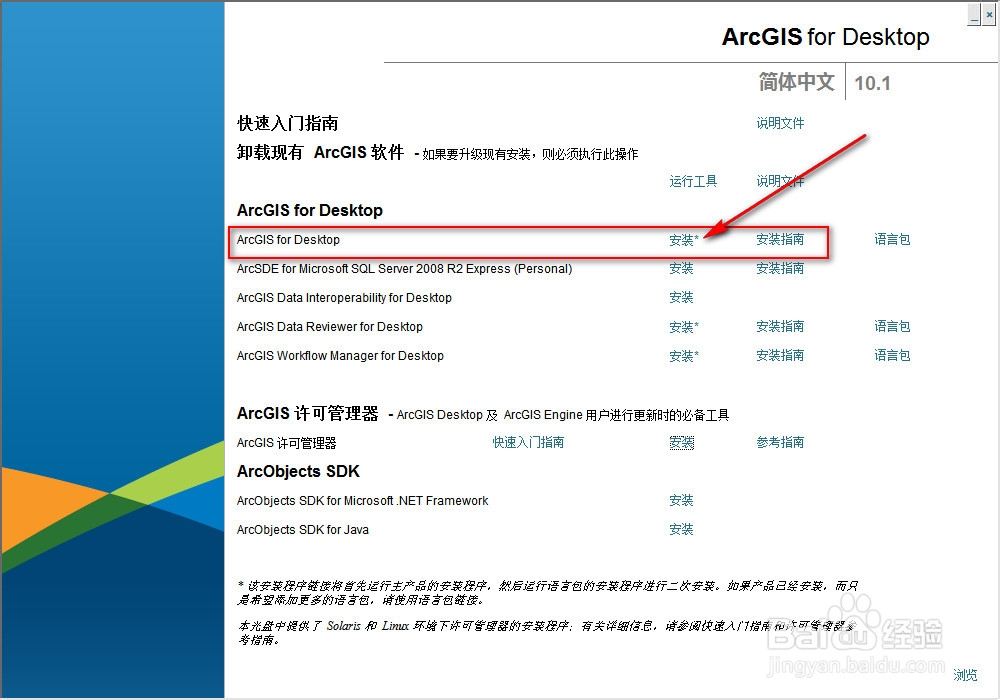Viewport: 1000px width, 700px height.
Task: Click the ArcObjects SDK section heading
Action: (x=298, y=471)
